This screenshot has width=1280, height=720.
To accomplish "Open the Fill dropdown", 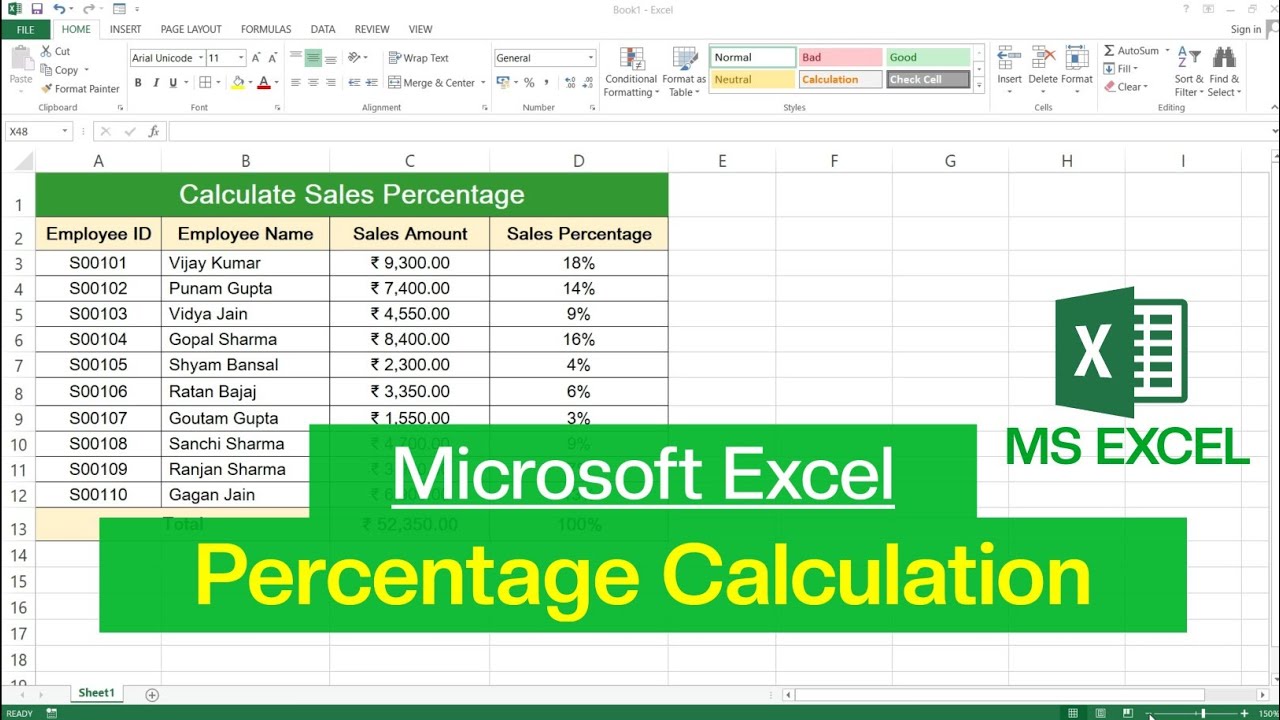I will point(1122,69).
